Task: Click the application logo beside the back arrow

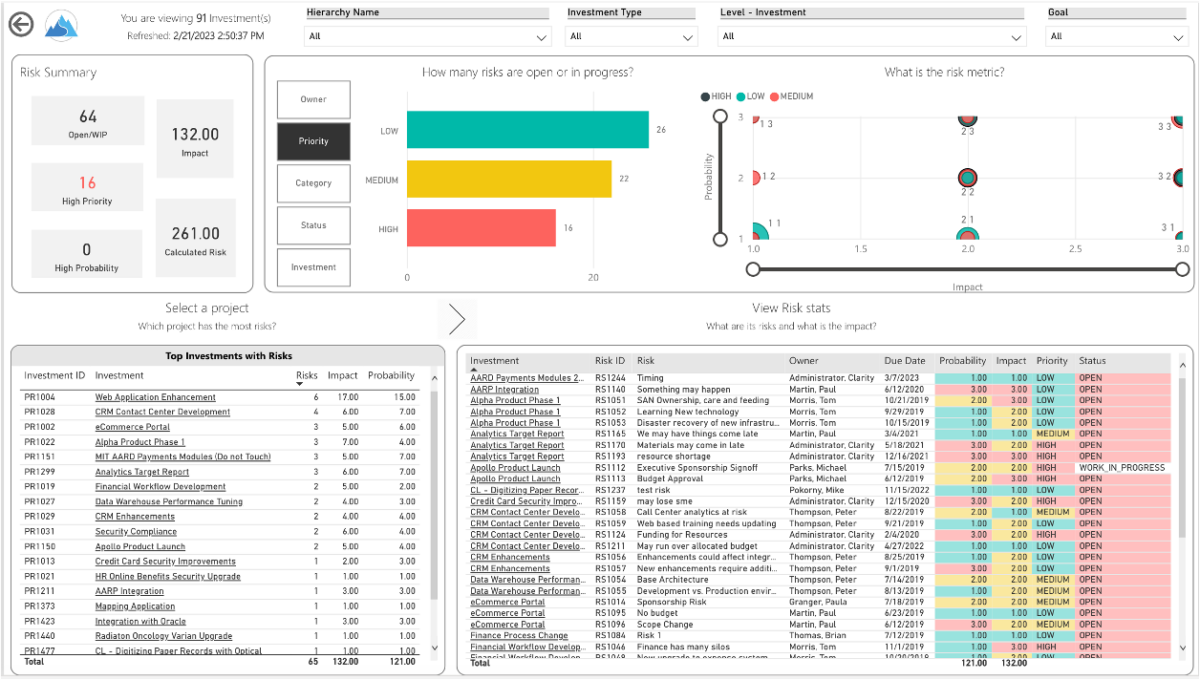Action: click(x=60, y=24)
